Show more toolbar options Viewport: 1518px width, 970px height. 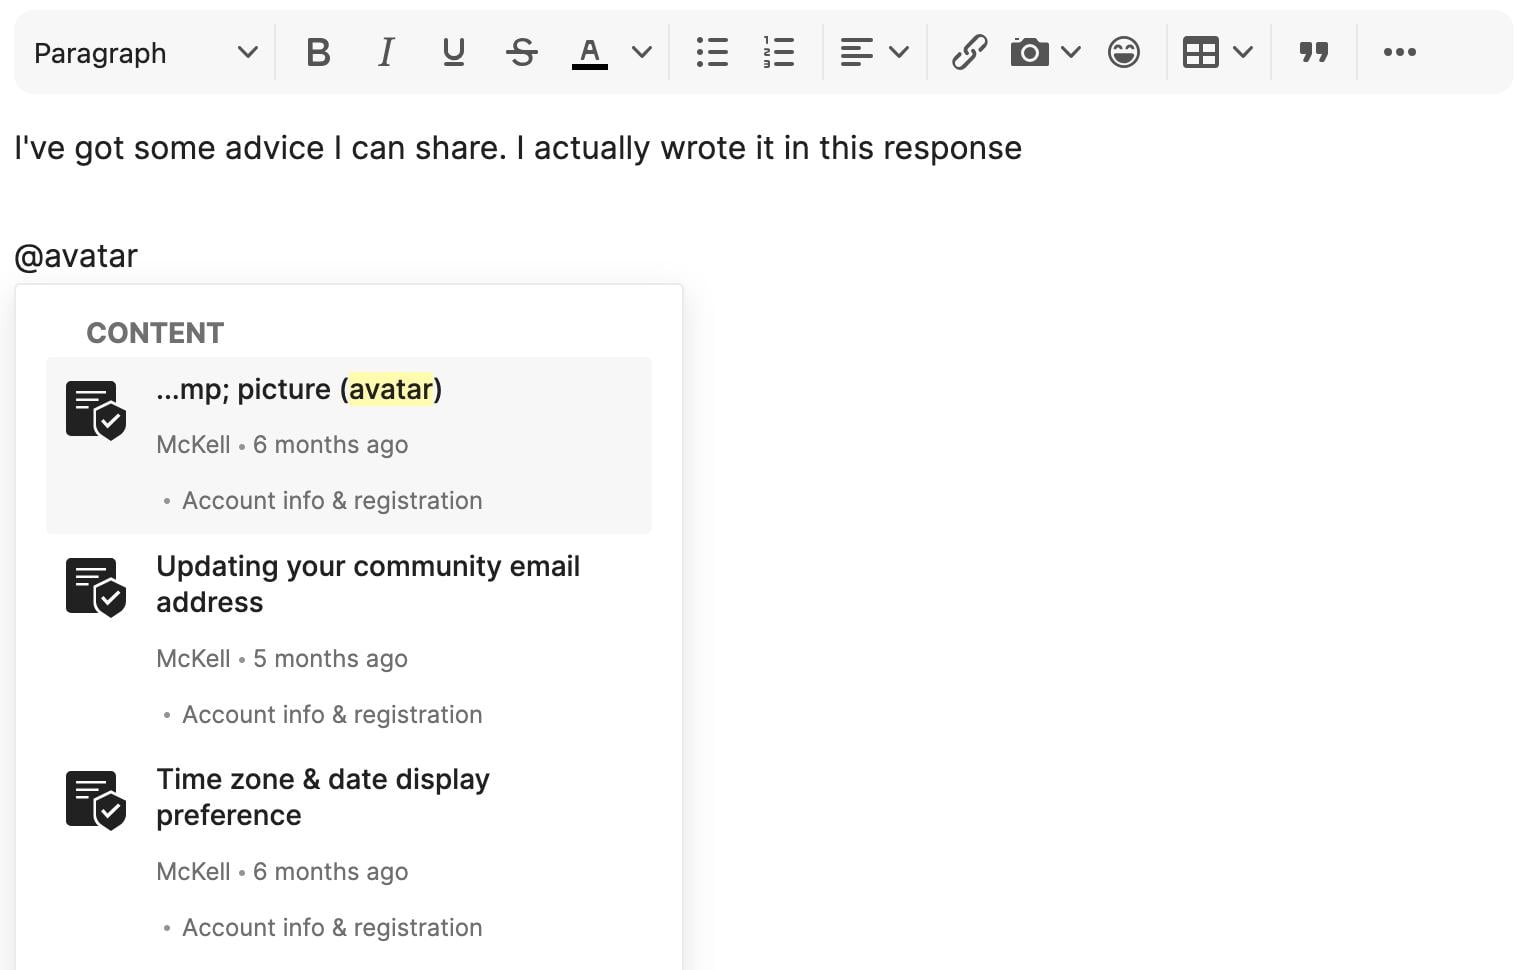point(1399,52)
